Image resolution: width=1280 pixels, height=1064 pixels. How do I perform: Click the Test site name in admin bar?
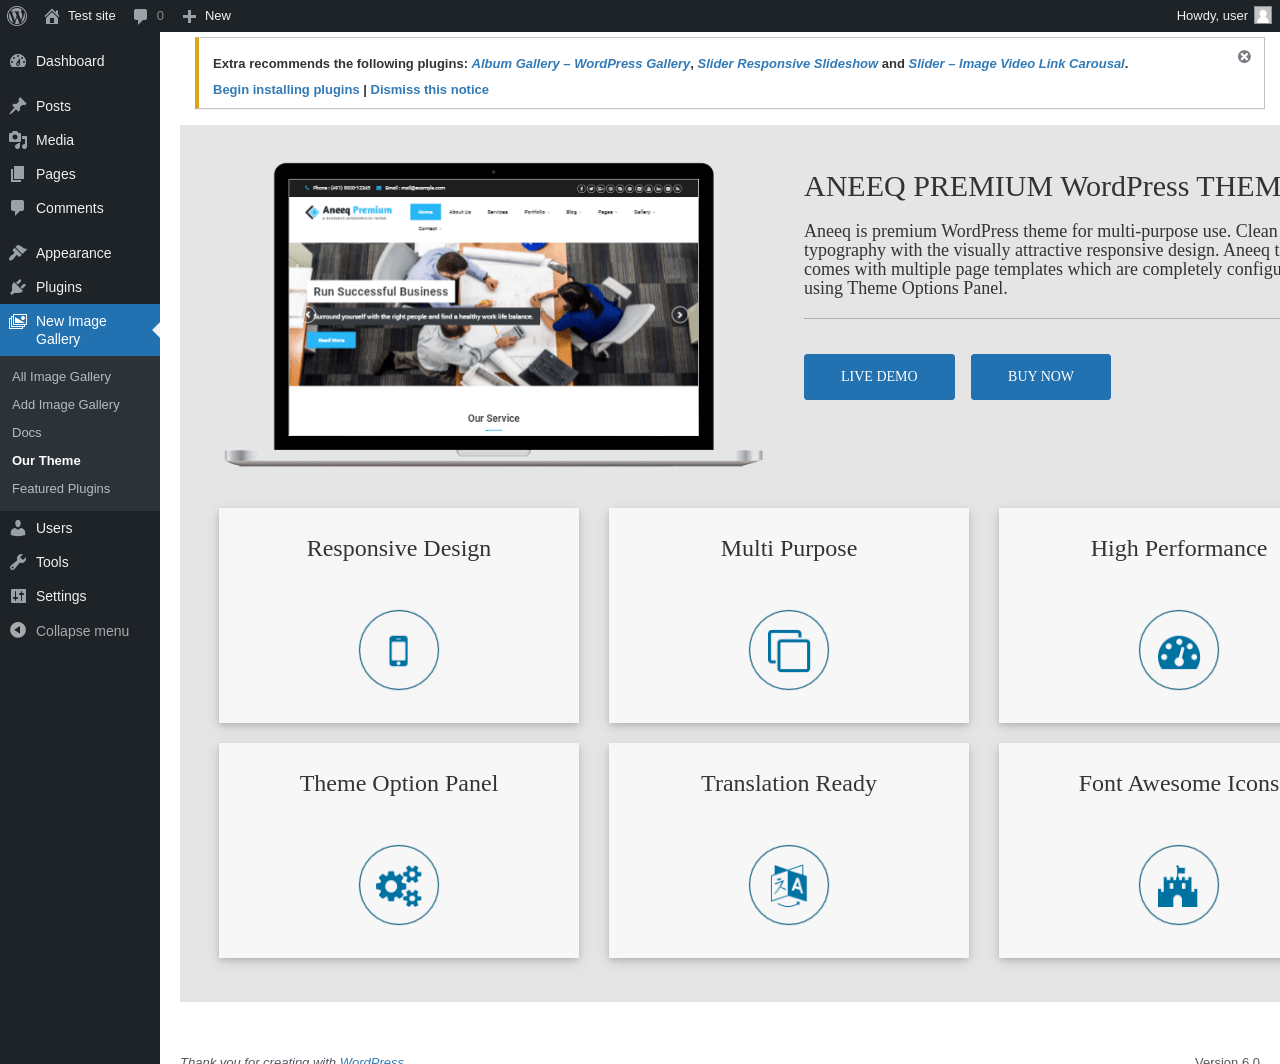92,16
